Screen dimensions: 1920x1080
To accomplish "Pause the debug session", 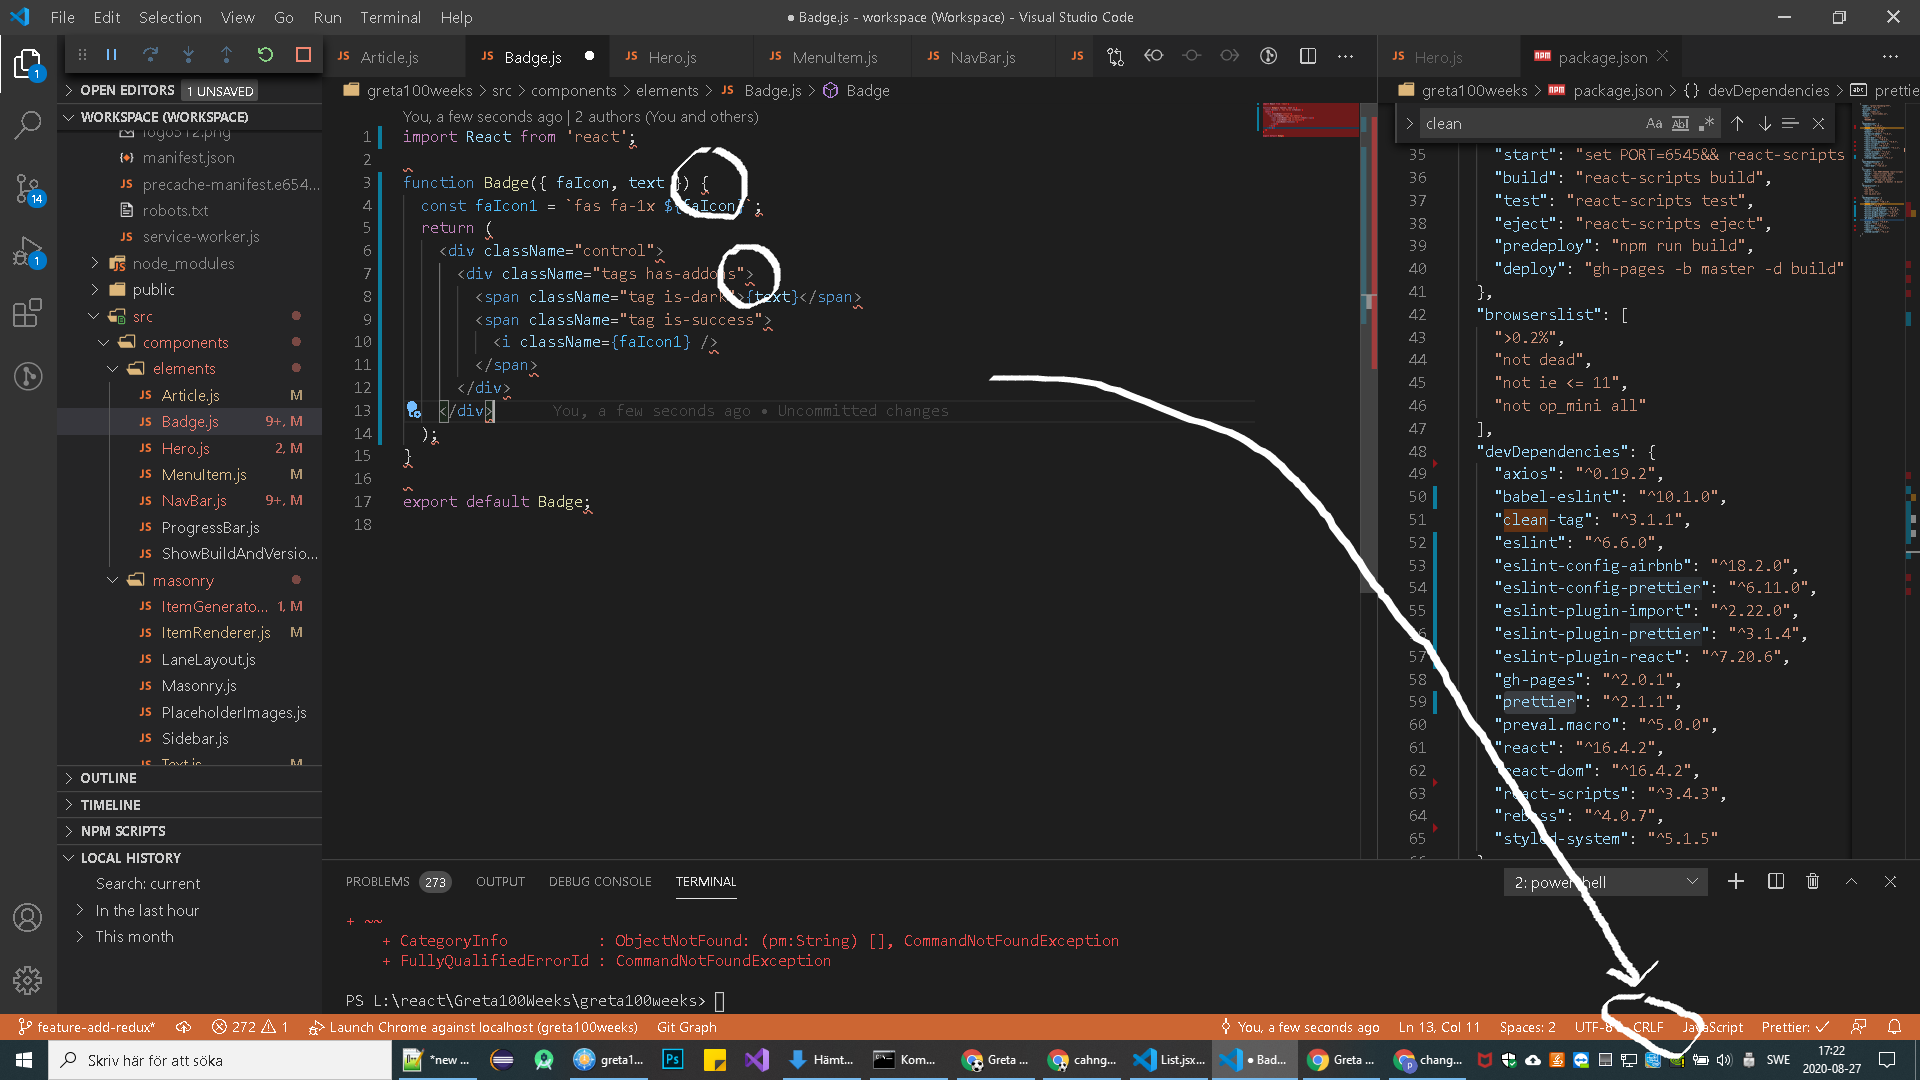I will coord(112,55).
